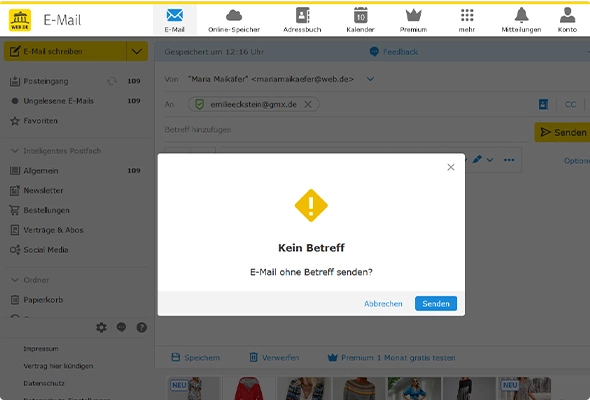Click the green shield icon on recipient
Image resolution: width=590 pixels, height=400 pixels.
pos(200,104)
